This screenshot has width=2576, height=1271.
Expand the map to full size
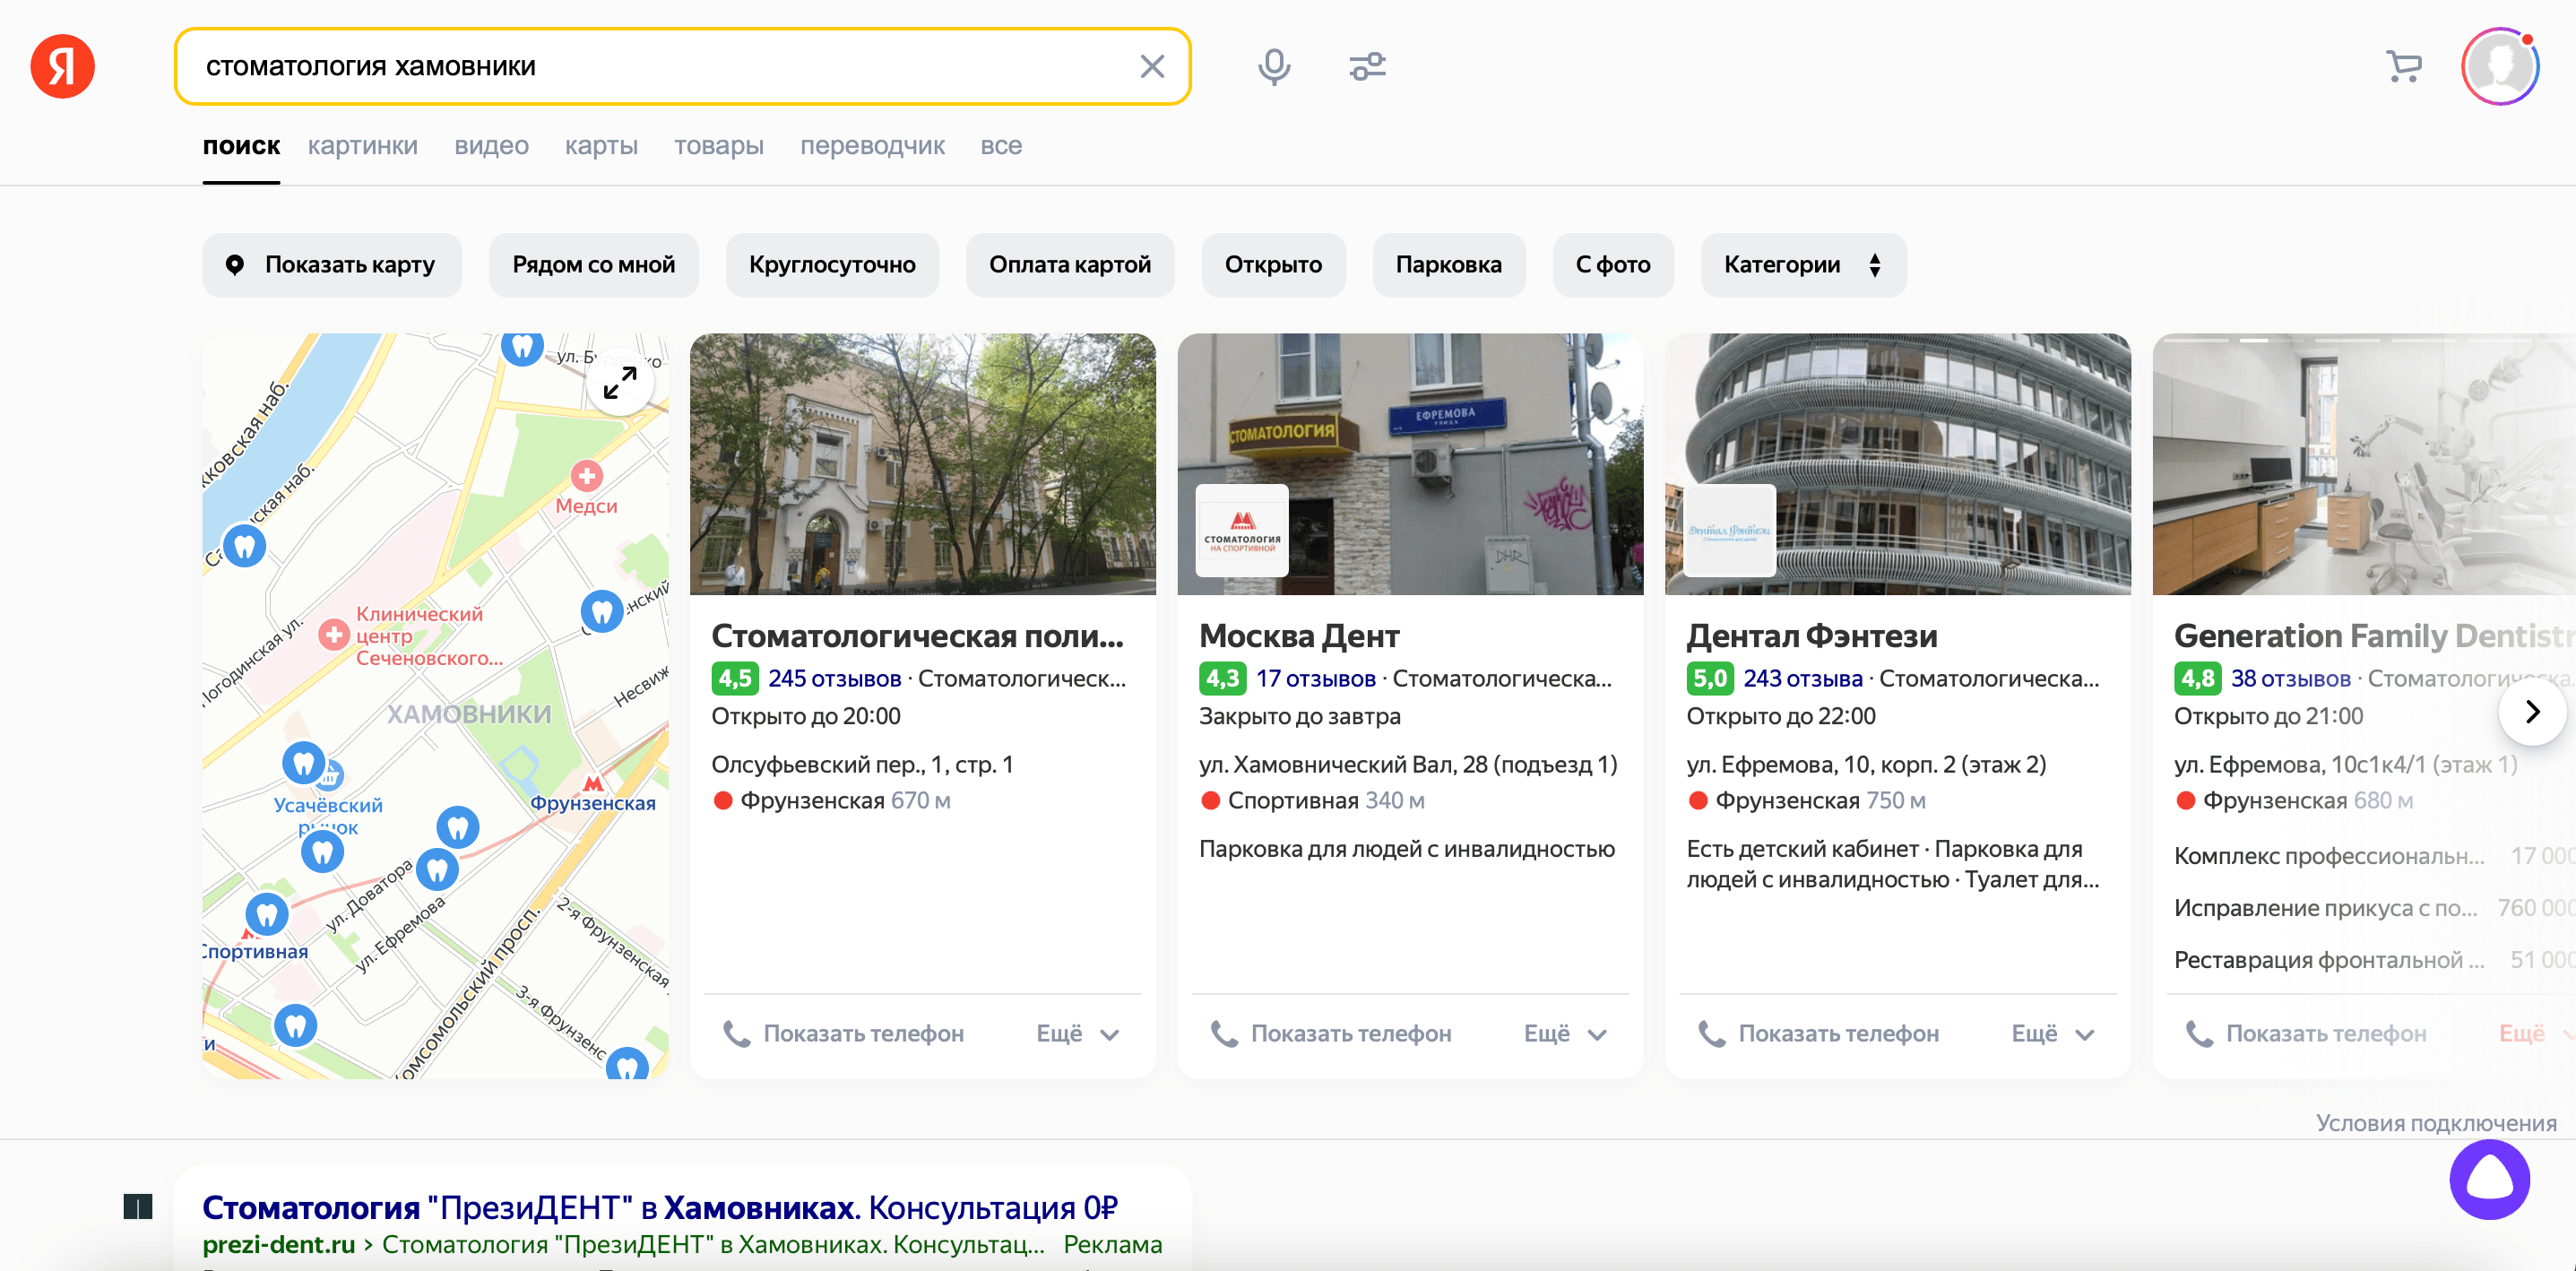[620, 382]
